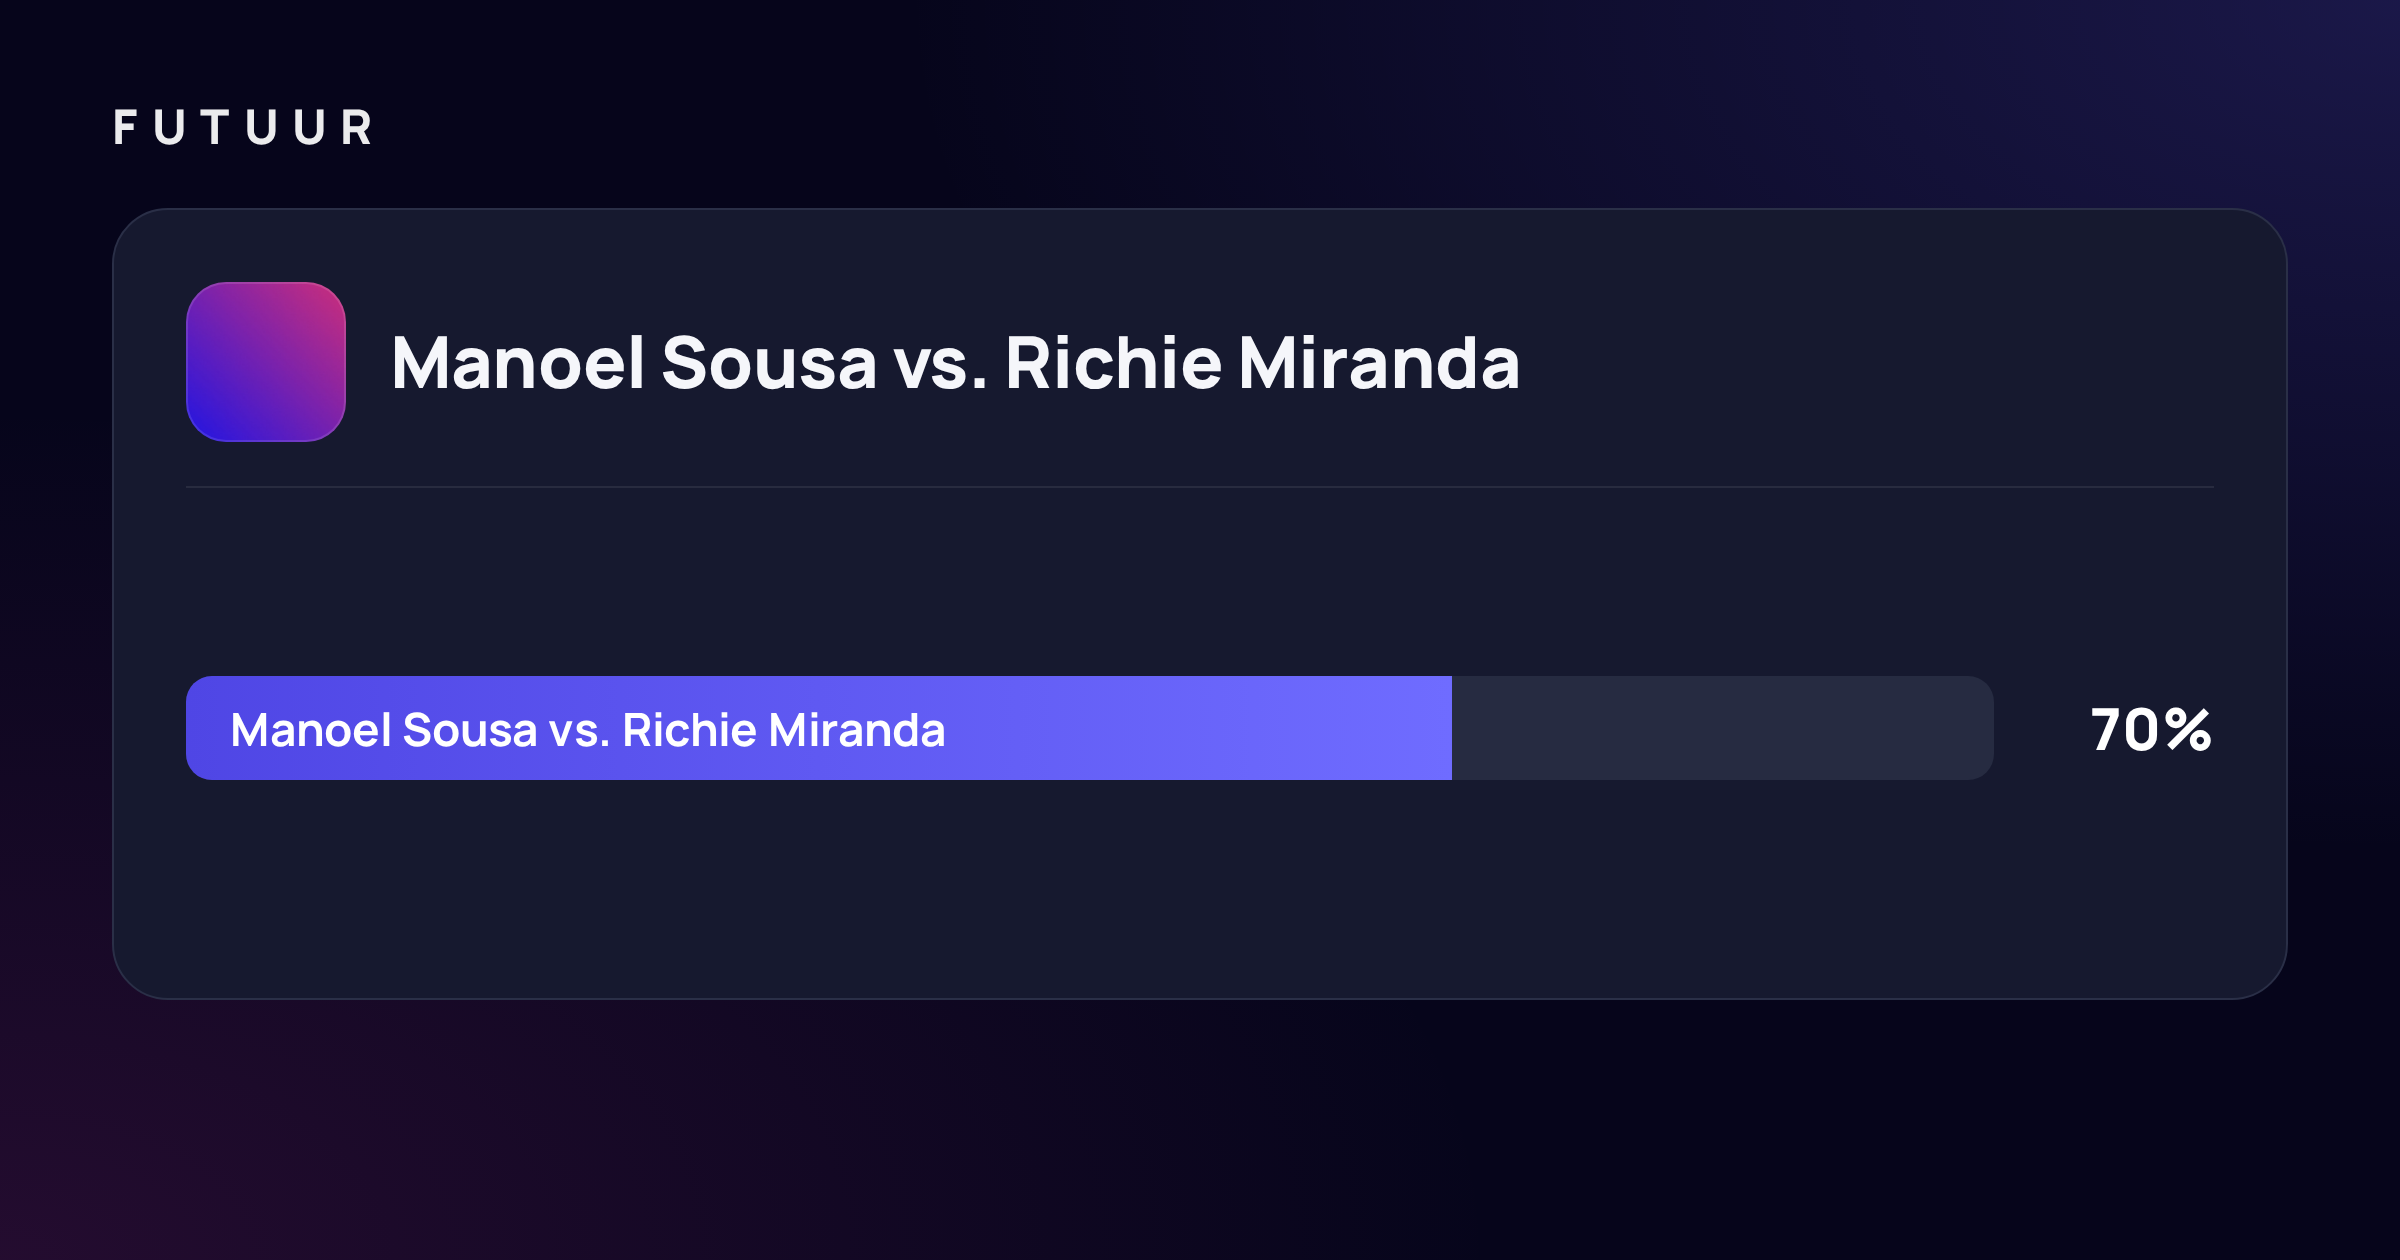The image size is (2400, 1260).
Task: Select the filled purple outcome bar
Action: coord(819,728)
